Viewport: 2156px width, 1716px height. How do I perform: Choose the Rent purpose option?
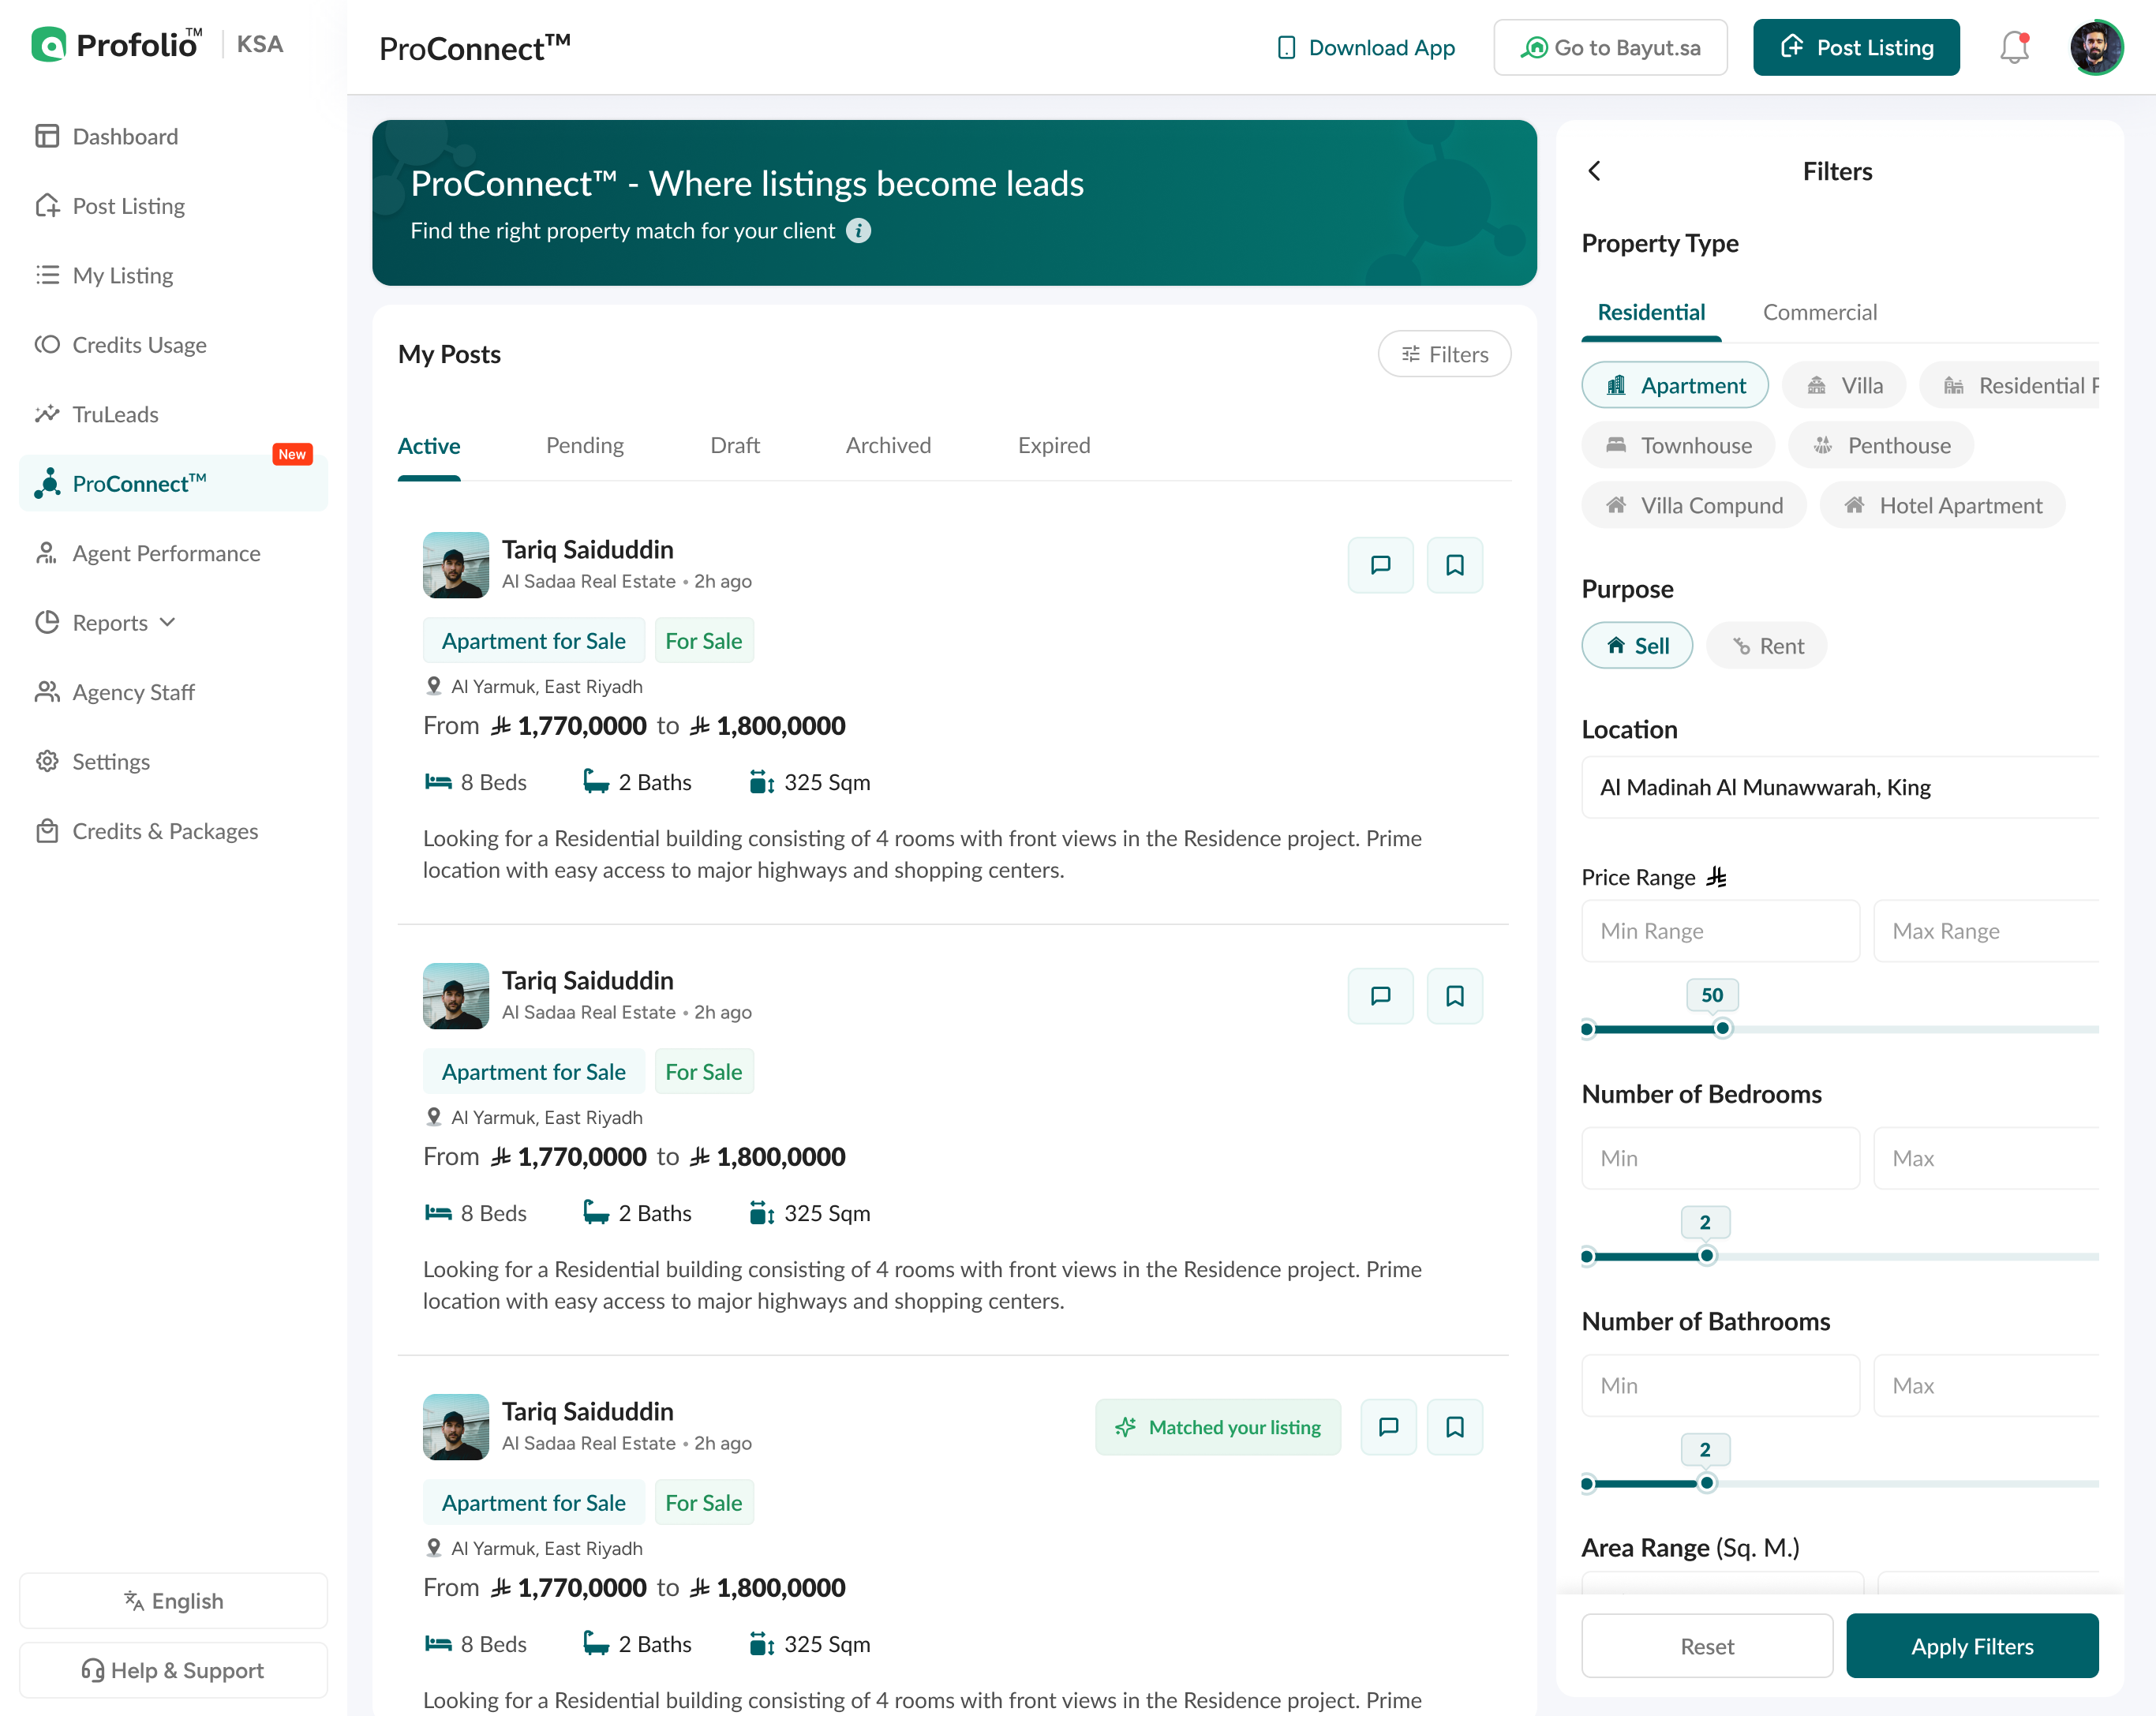pyautogui.click(x=1767, y=646)
